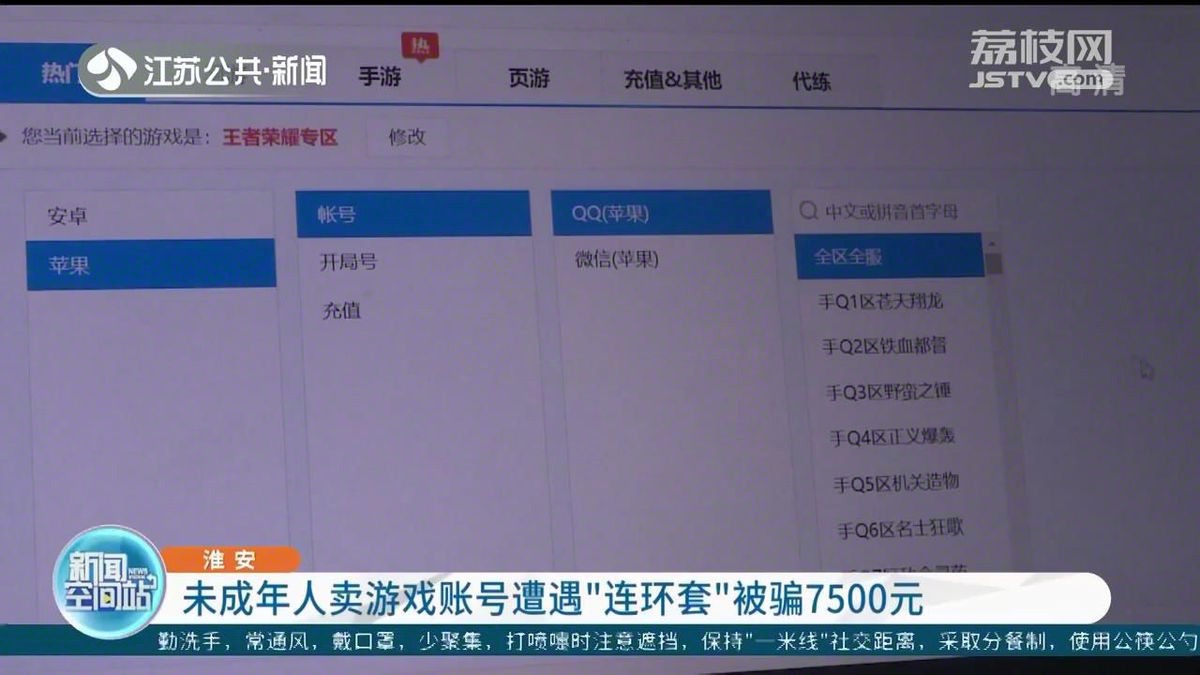
Task: Select 全区全服 in the server list
Action: 889,256
